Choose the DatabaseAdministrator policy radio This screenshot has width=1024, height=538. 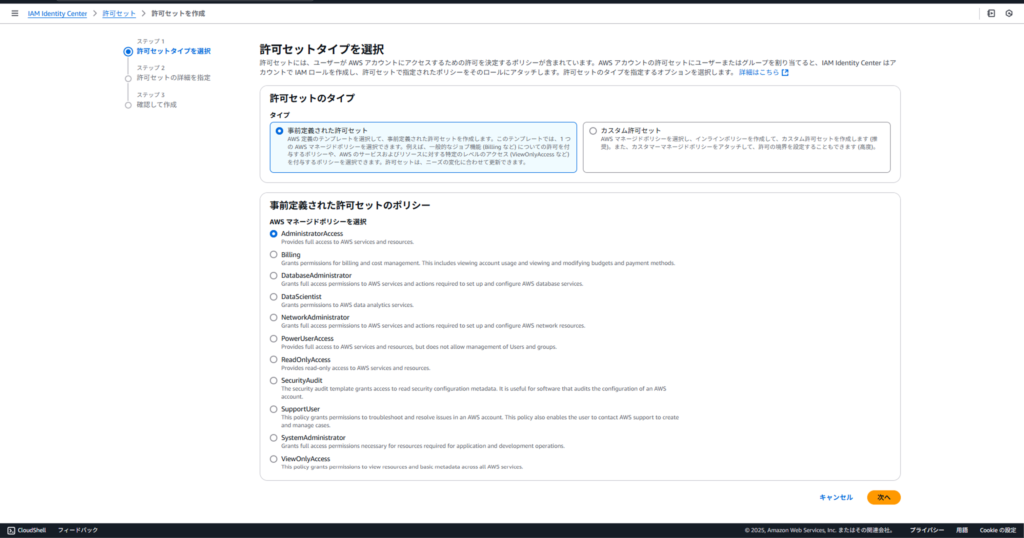[x=274, y=276]
